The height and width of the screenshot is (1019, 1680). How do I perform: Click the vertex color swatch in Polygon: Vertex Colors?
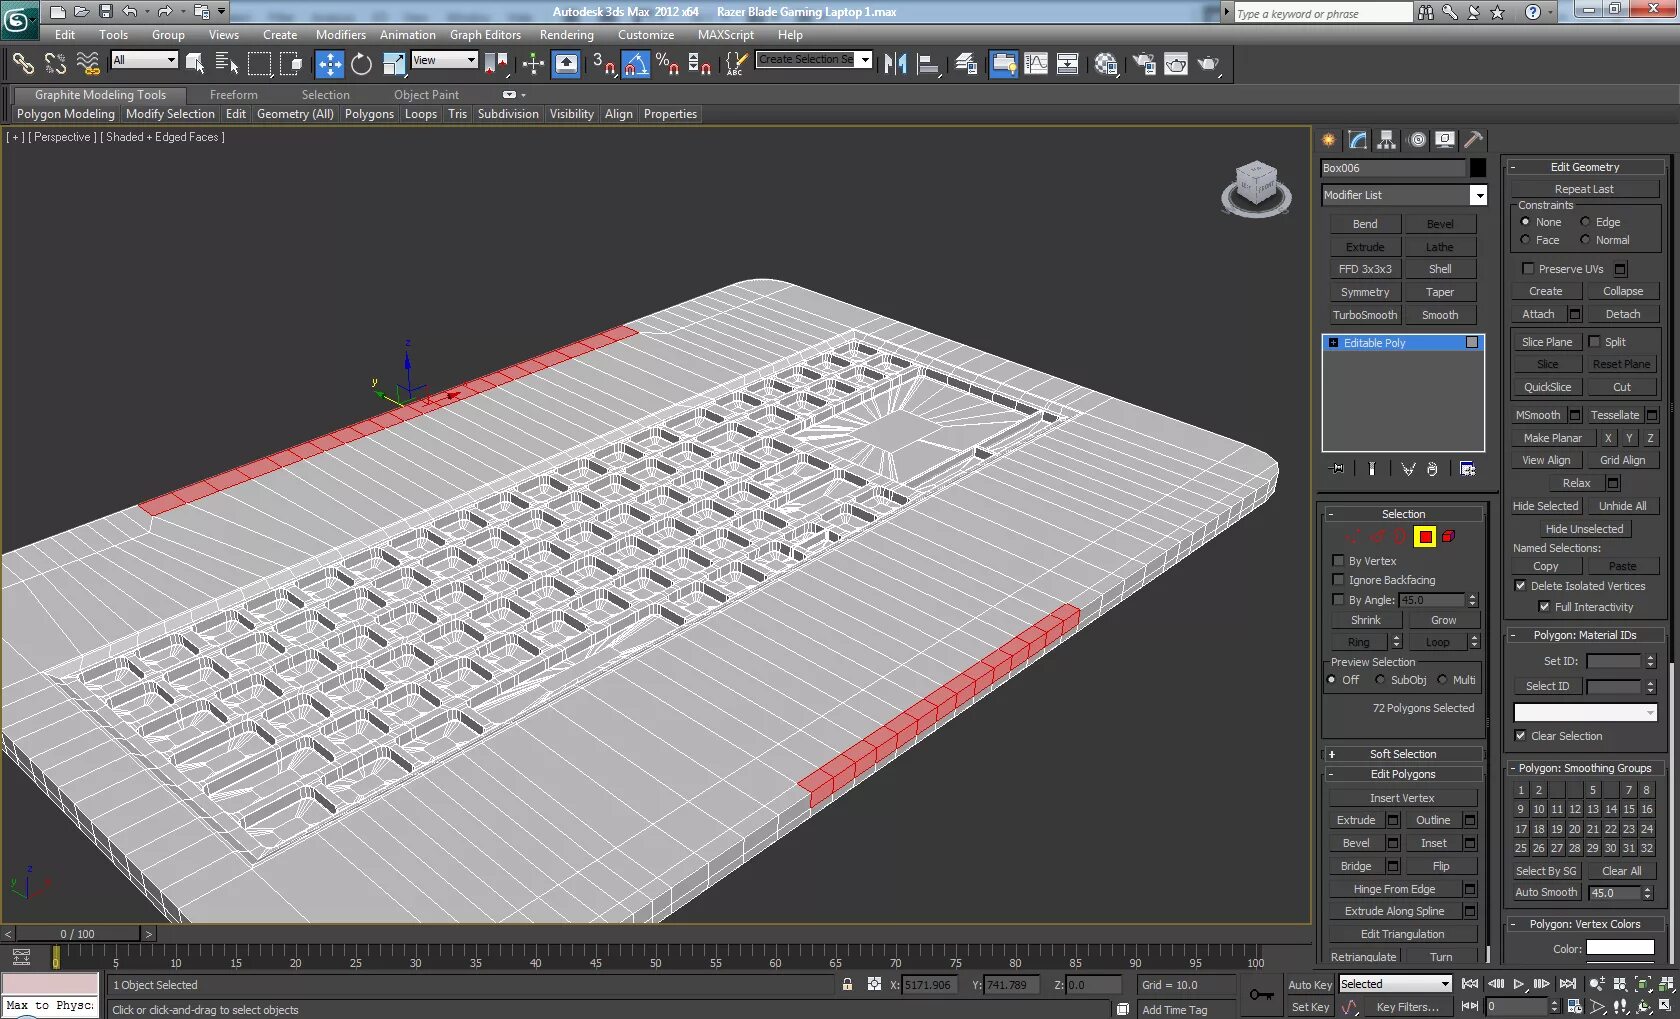click(x=1622, y=949)
